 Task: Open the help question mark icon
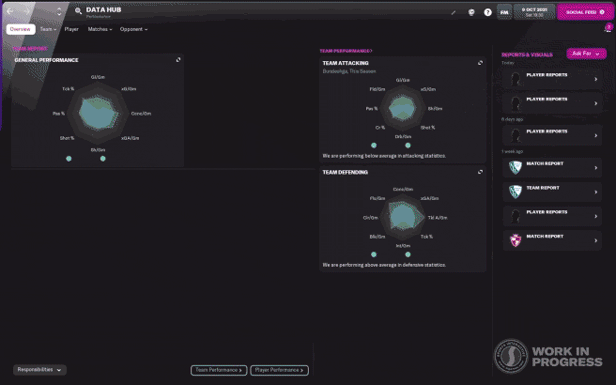[x=488, y=12]
